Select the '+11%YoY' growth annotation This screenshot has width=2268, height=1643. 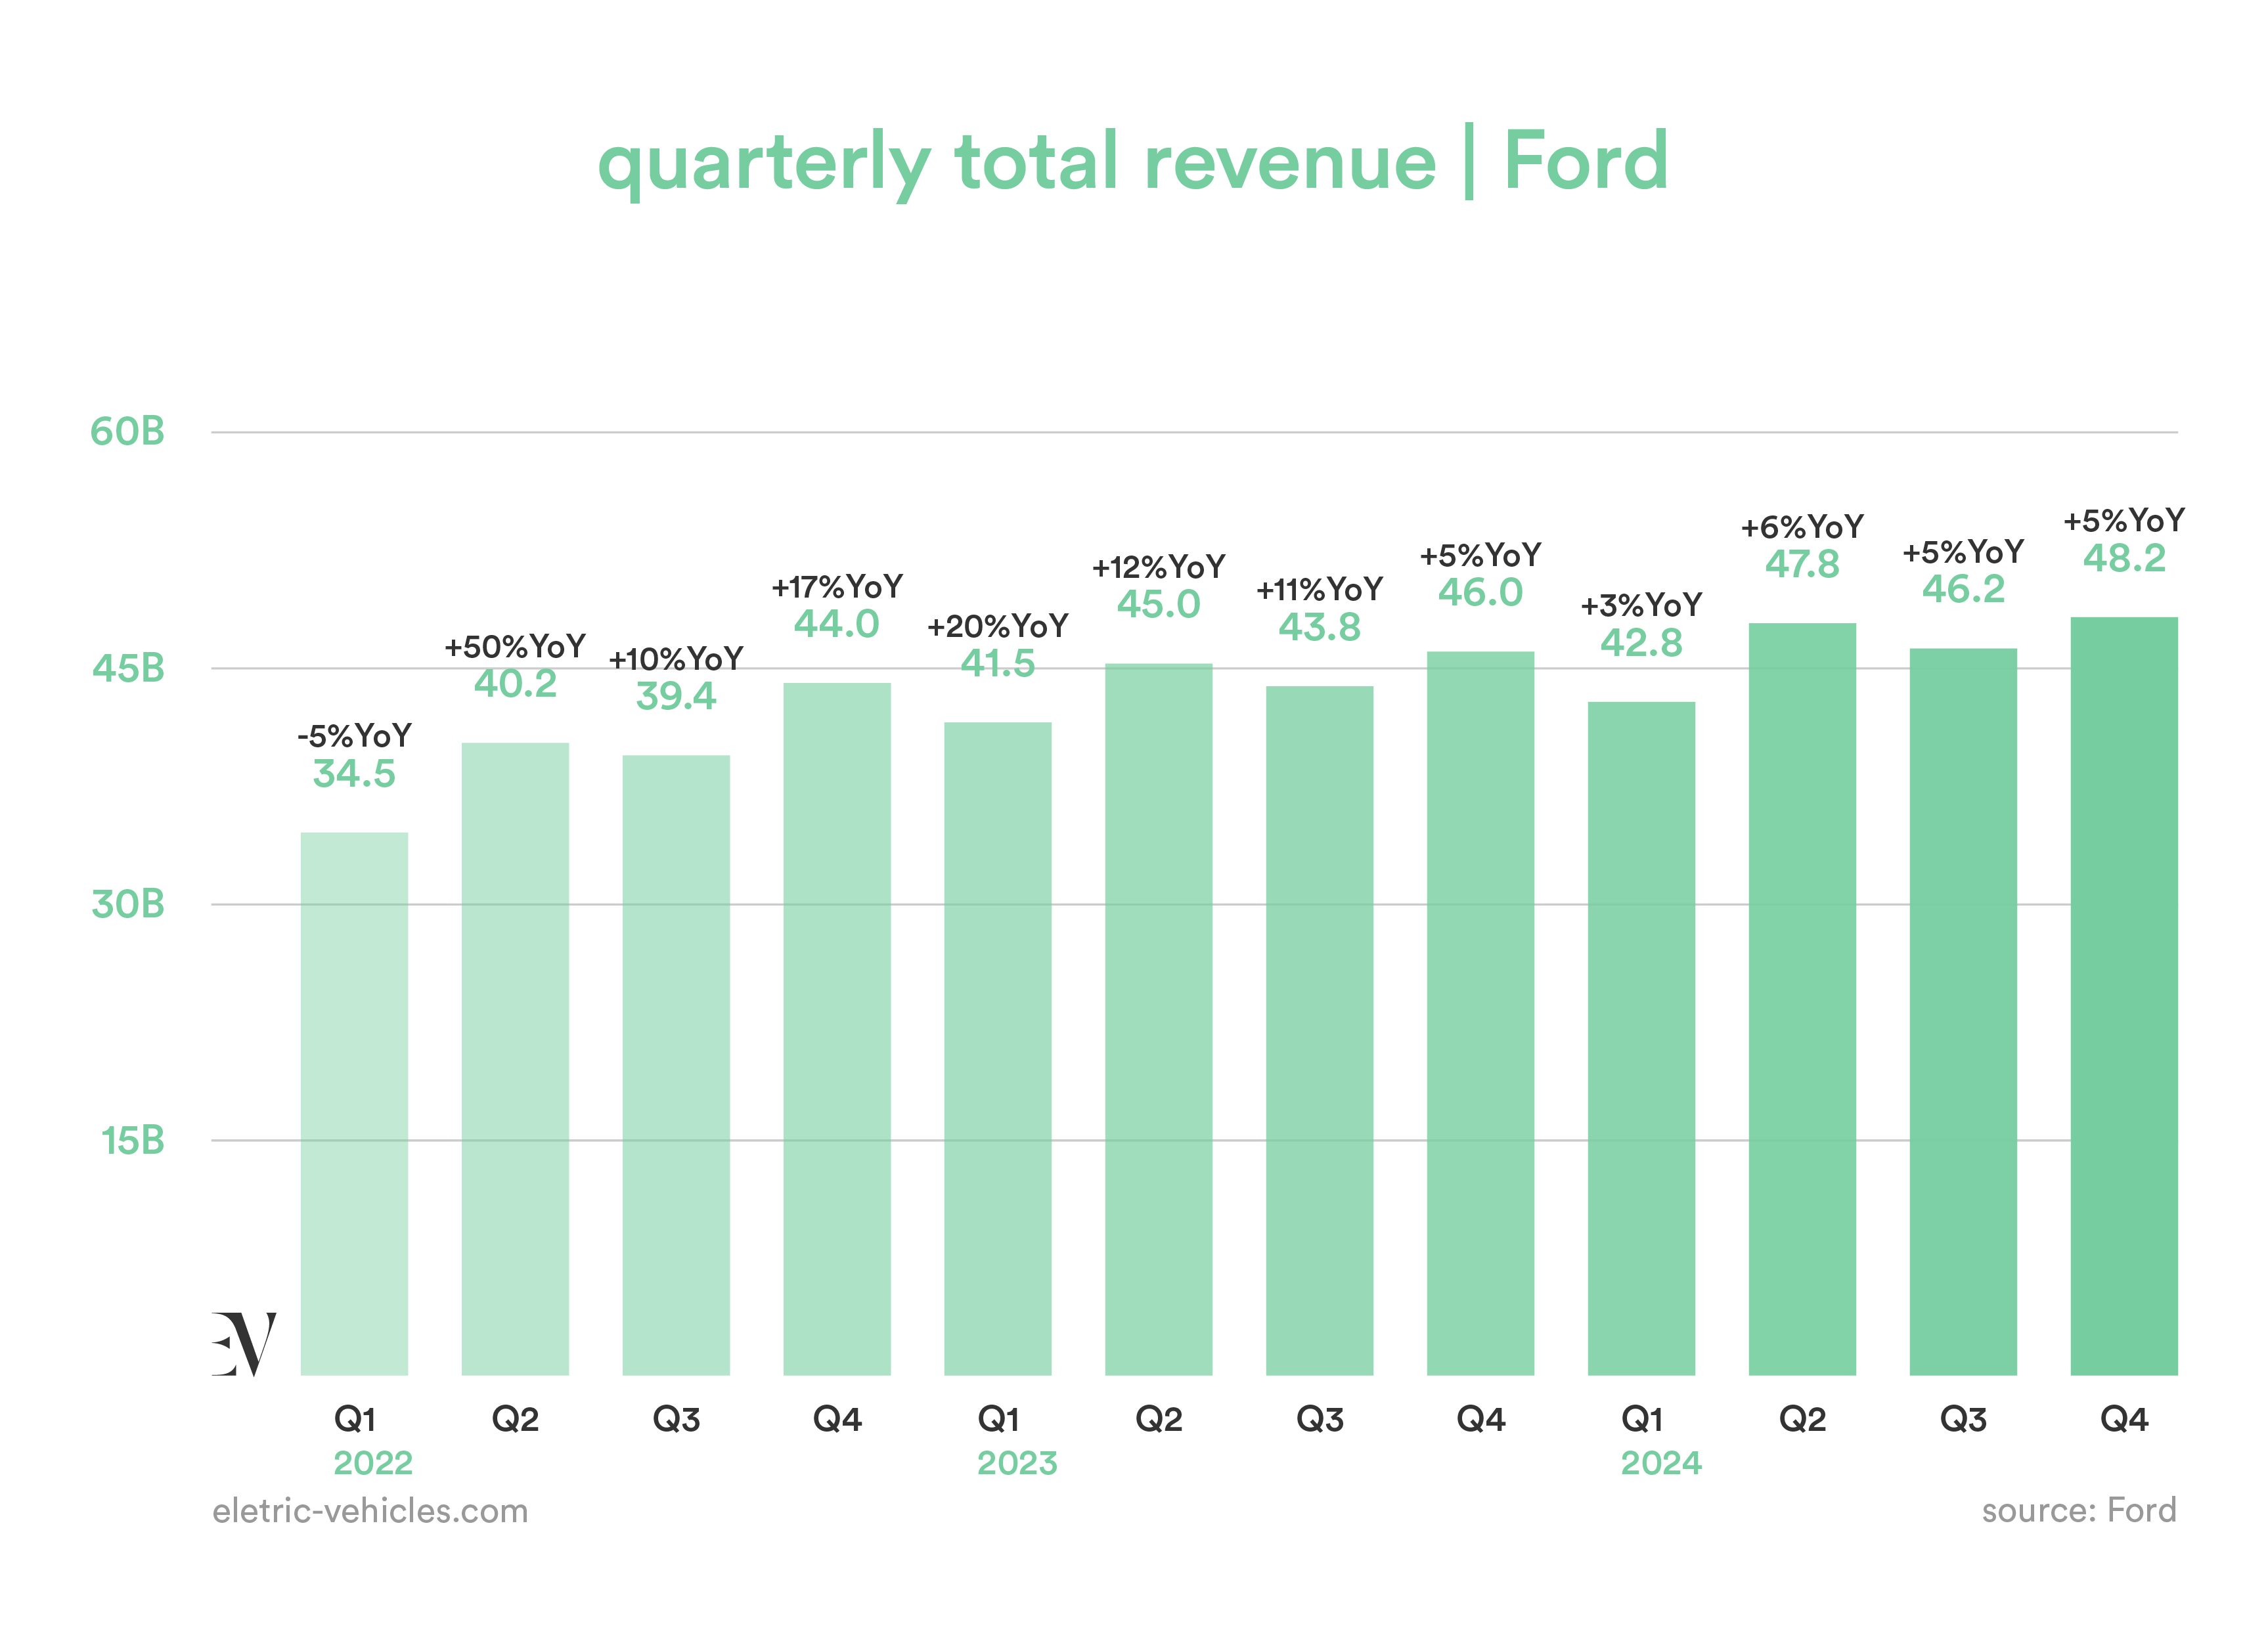pyautogui.click(x=1320, y=590)
